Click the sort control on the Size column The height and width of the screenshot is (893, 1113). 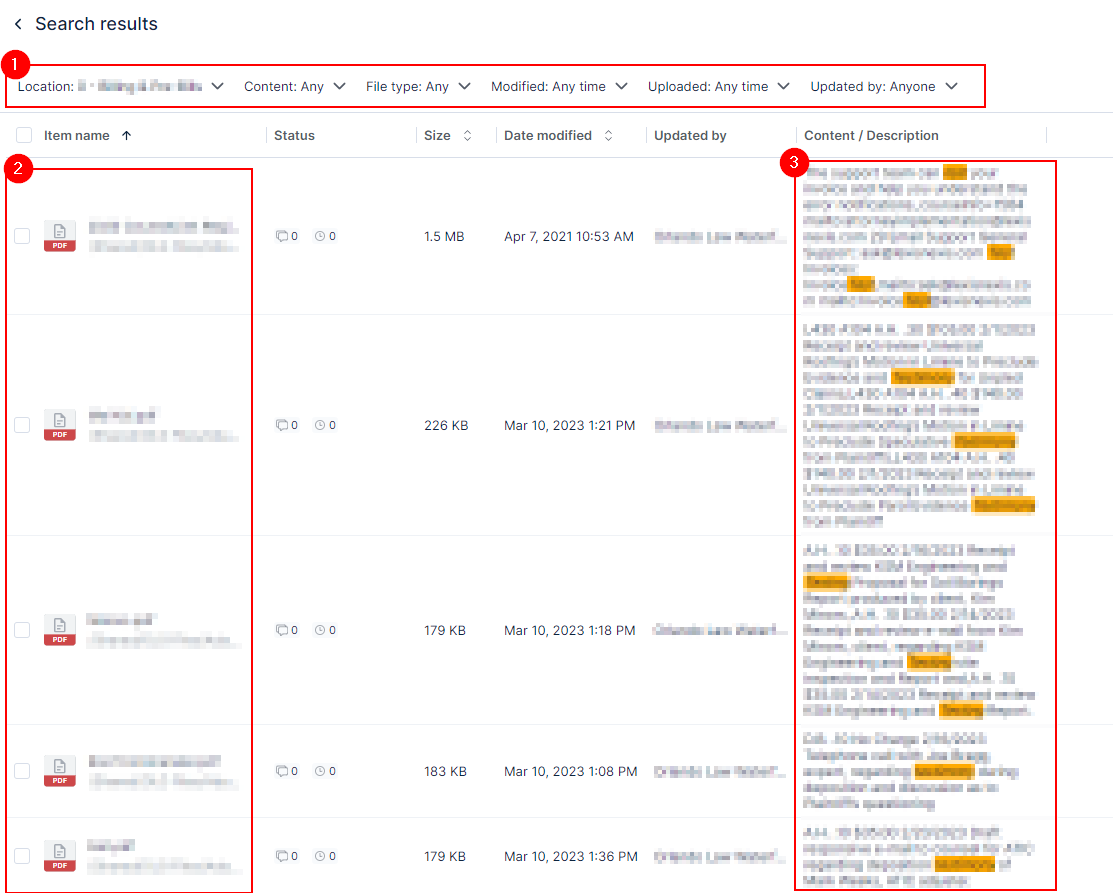468,135
